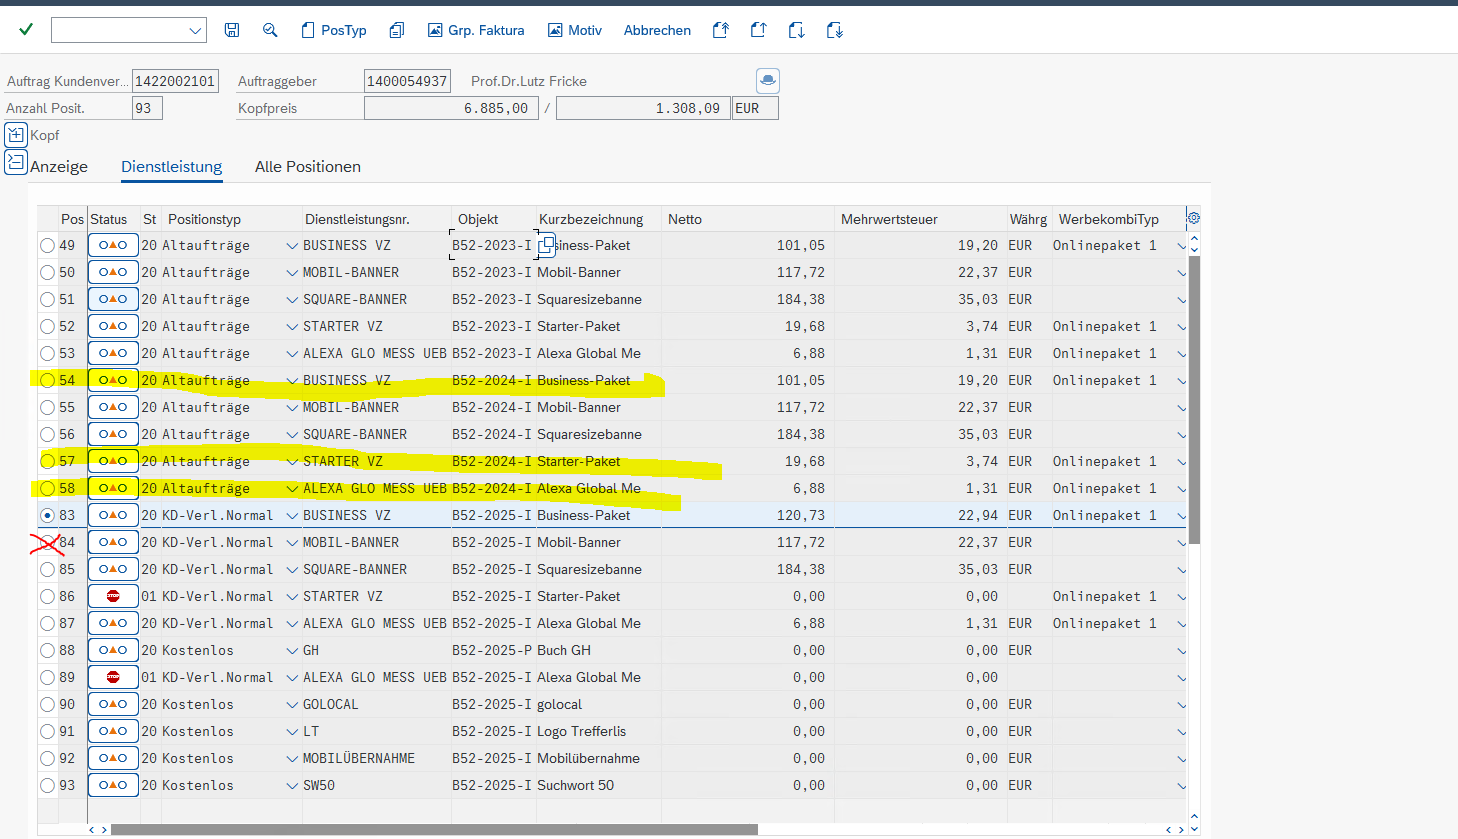Click the green Enter checkmark icon

26,30
